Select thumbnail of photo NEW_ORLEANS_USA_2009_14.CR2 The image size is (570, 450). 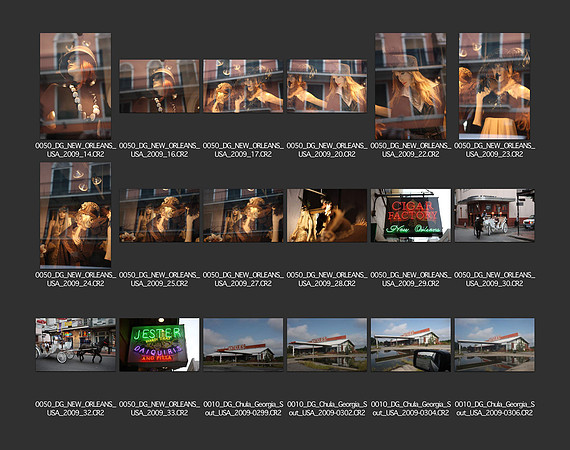[76, 86]
